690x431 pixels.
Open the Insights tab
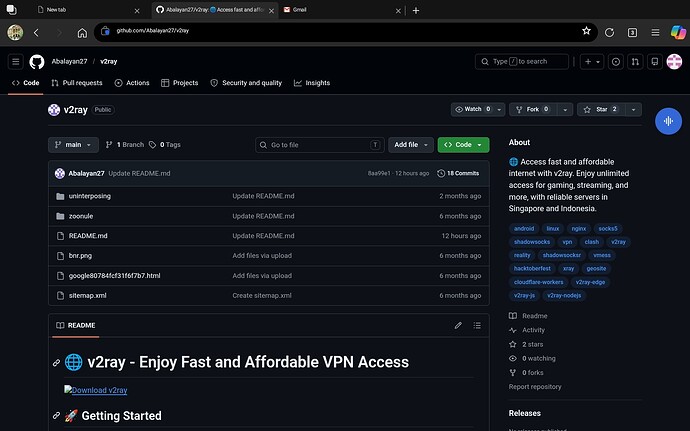[x=312, y=83]
